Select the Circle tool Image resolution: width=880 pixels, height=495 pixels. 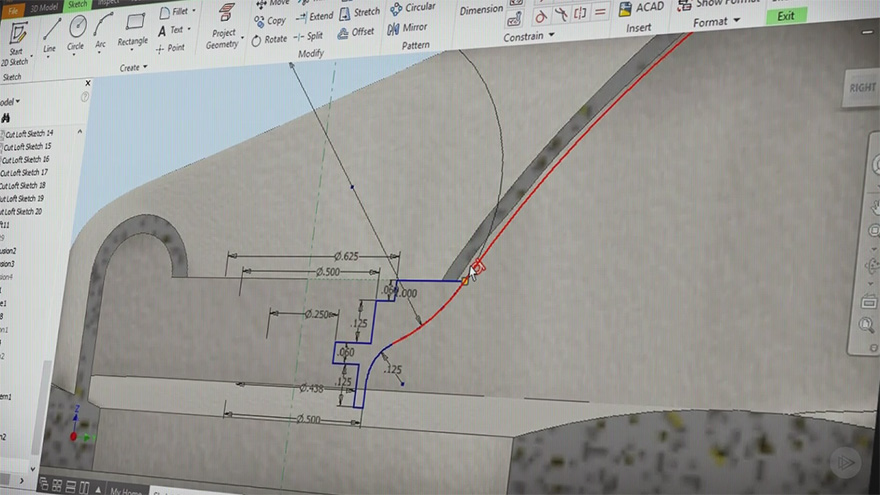[x=76, y=34]
